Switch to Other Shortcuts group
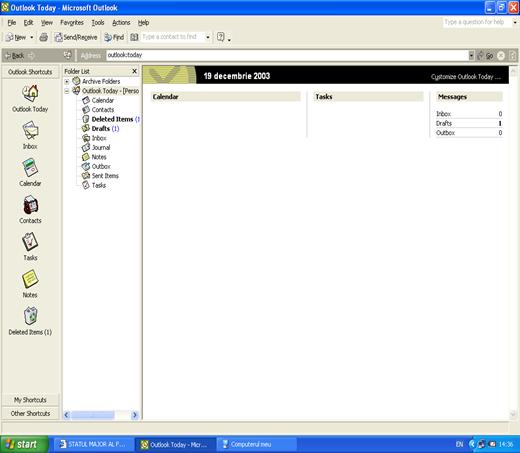Viewport: 520px width, 453px height. (30, 413)
